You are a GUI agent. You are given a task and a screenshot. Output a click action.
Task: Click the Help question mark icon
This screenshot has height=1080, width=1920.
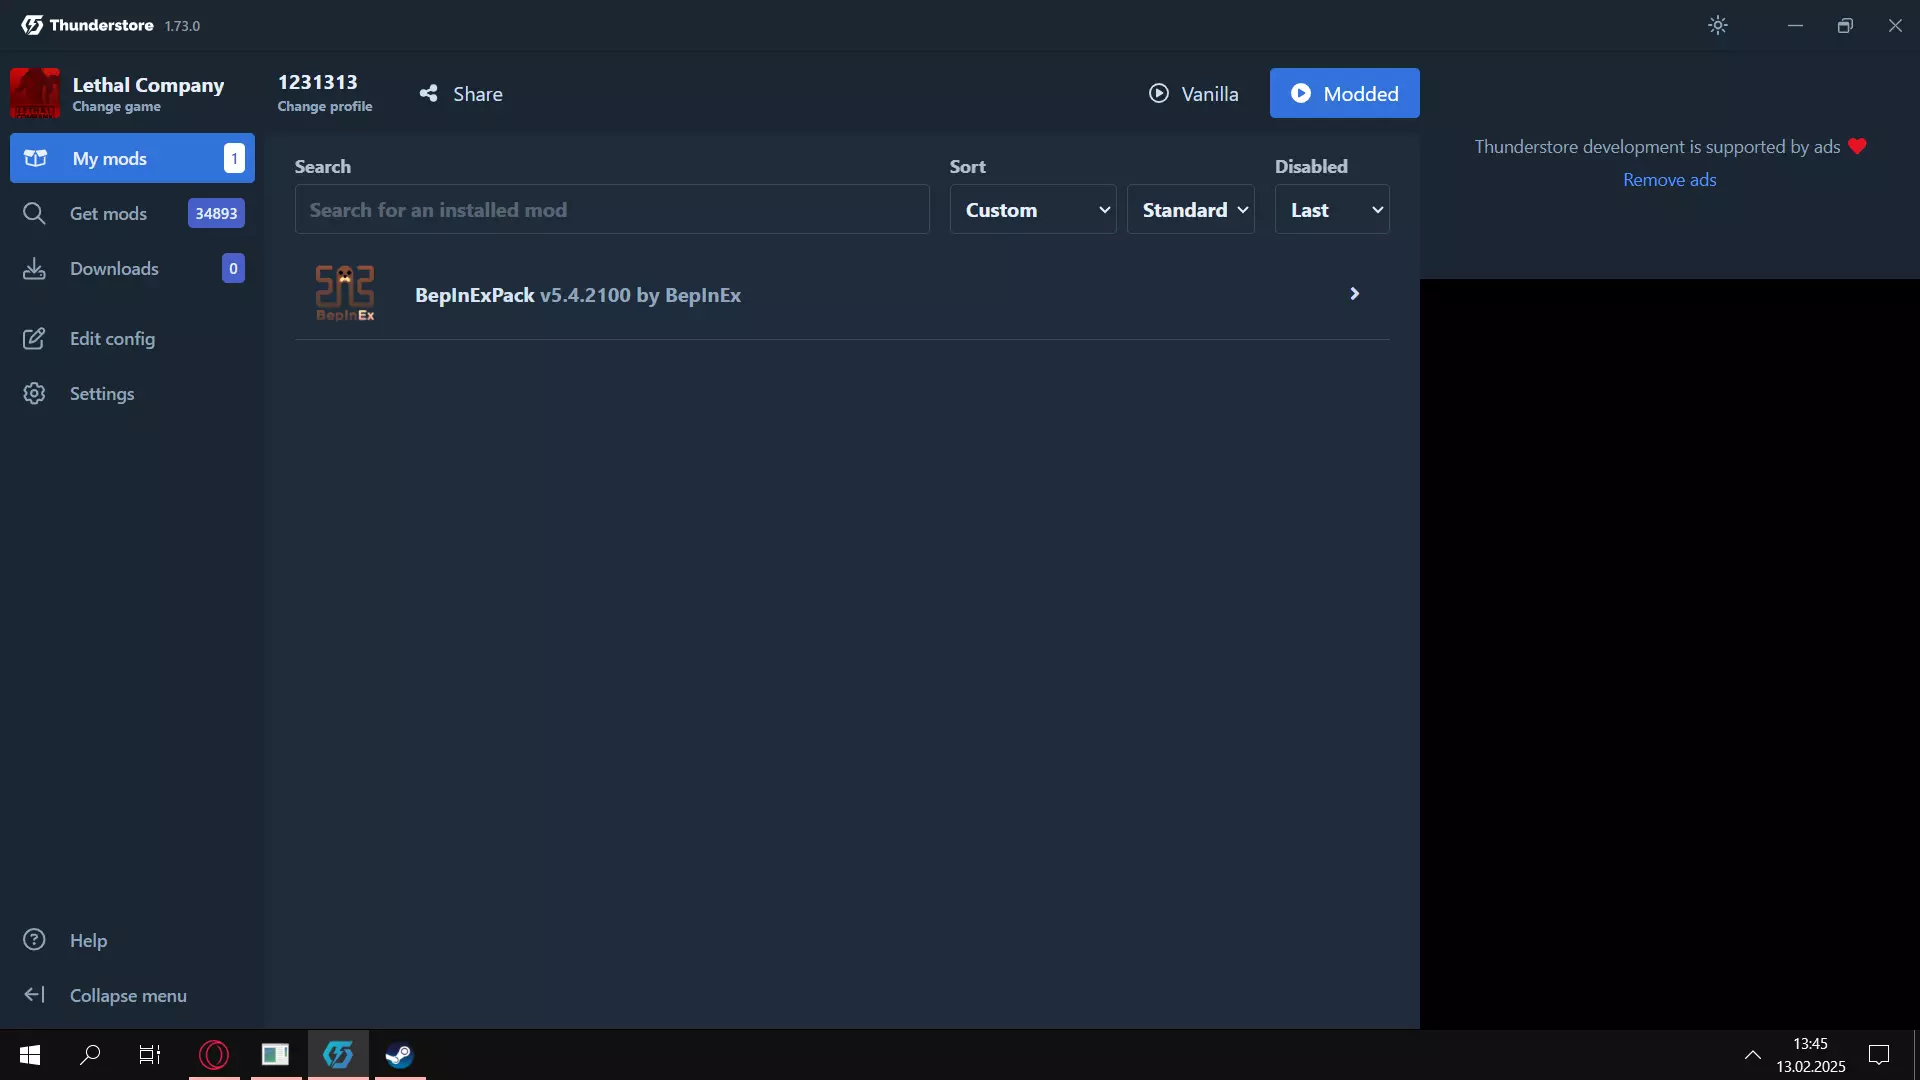[35, 940]
